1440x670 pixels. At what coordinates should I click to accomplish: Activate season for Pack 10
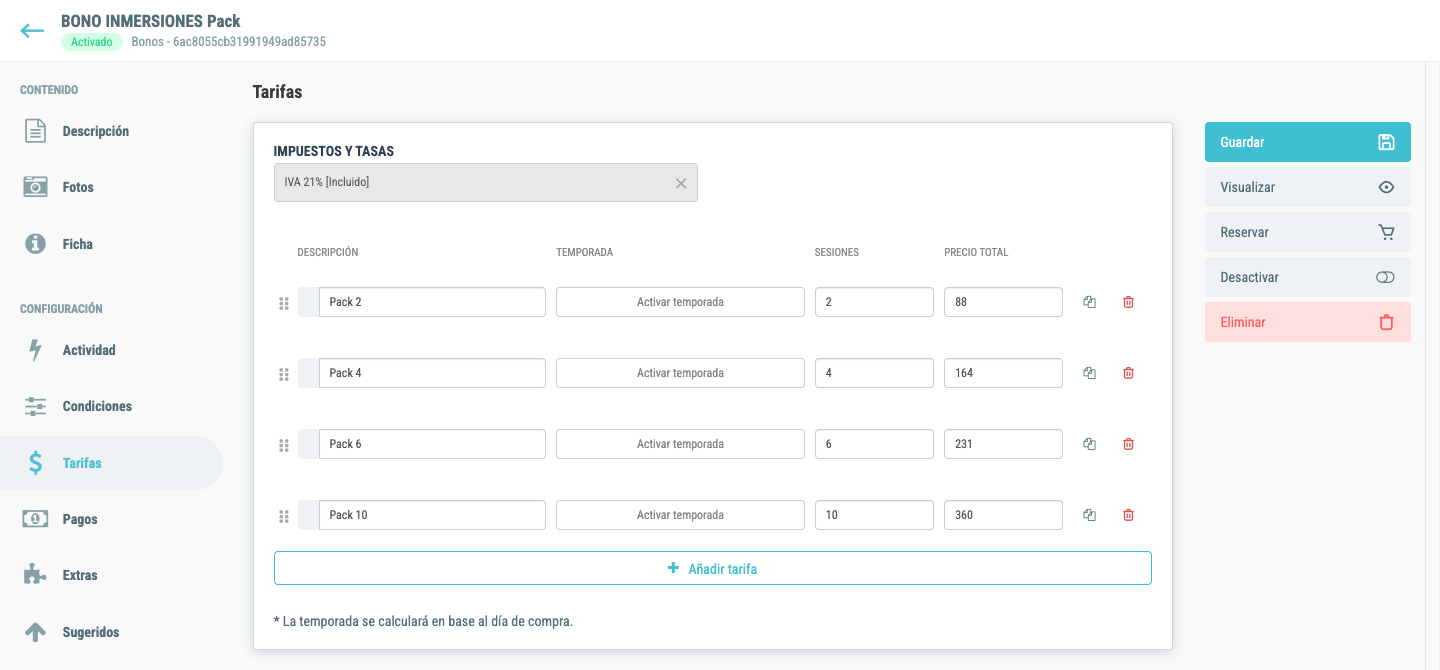click(x=680, y=515)
